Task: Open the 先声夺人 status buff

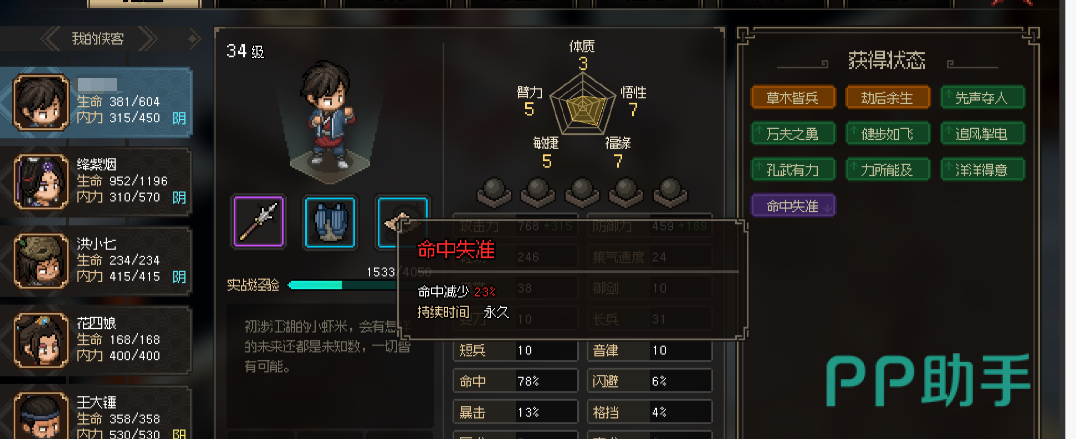Action: pos(983,97)
